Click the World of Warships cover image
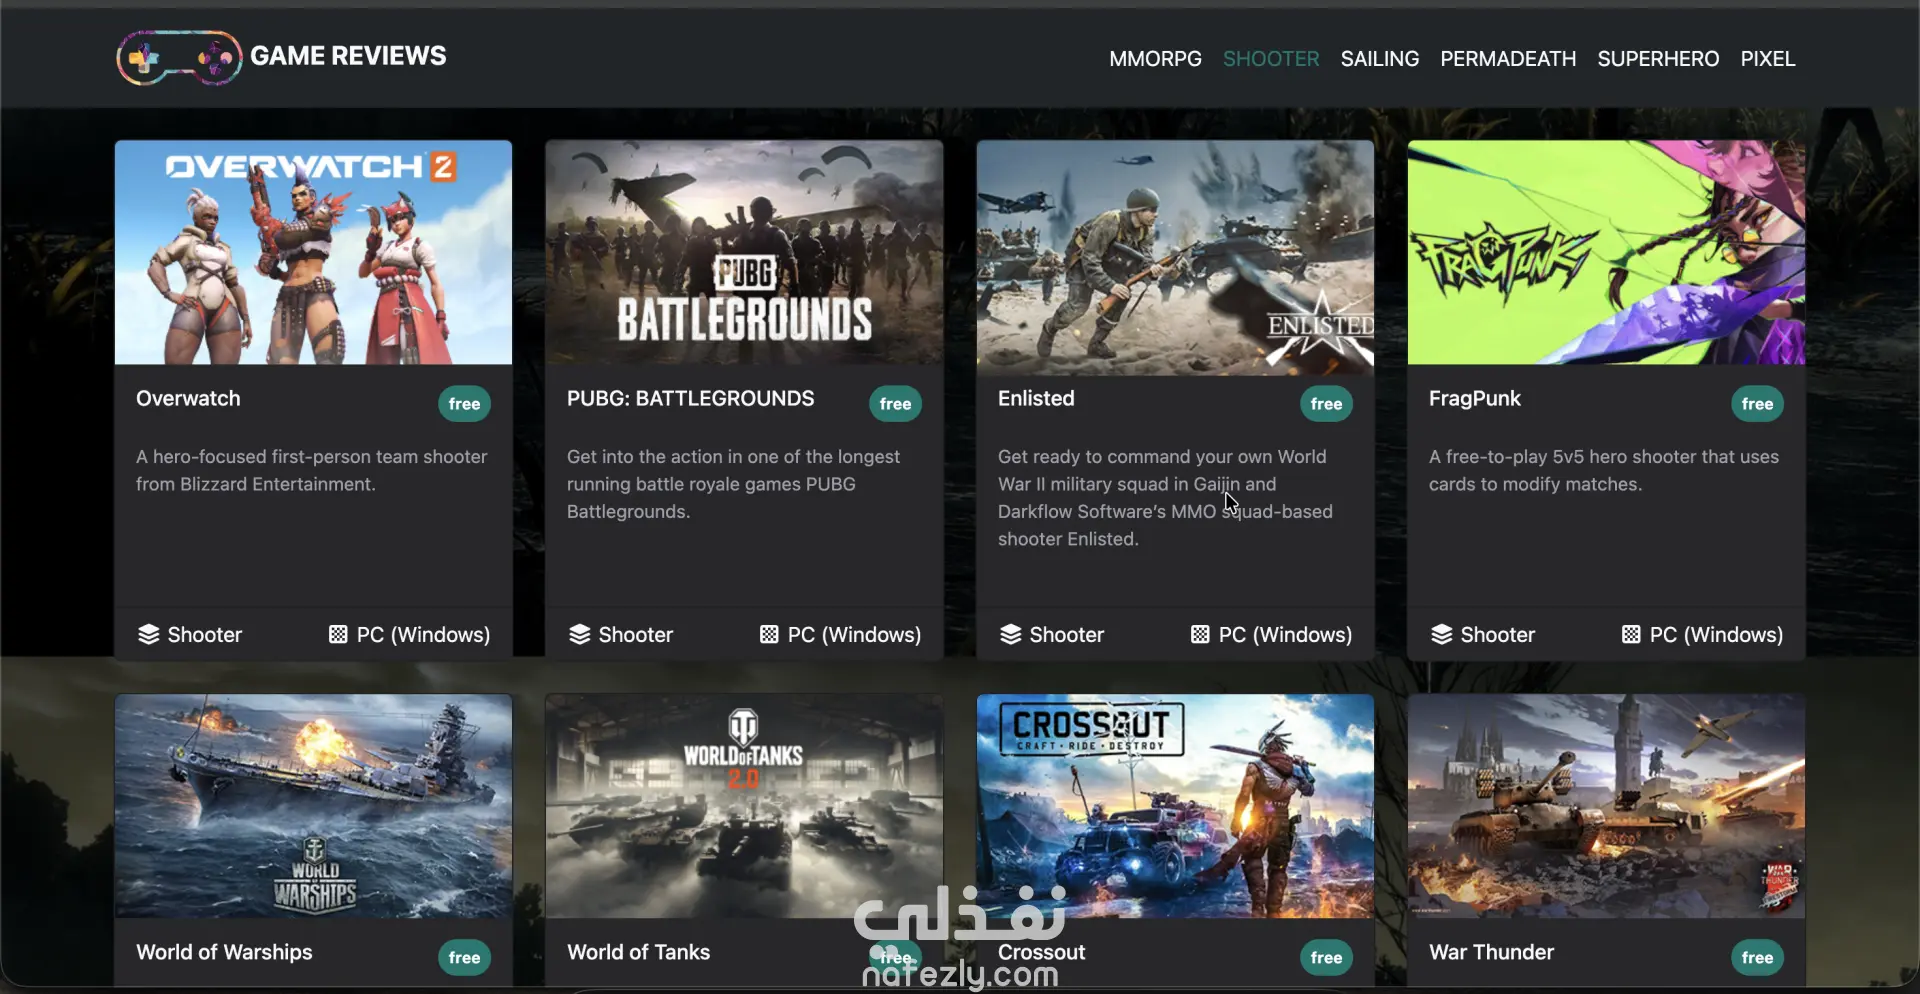This screenshot has width=1920, height=994. [313, 806]
